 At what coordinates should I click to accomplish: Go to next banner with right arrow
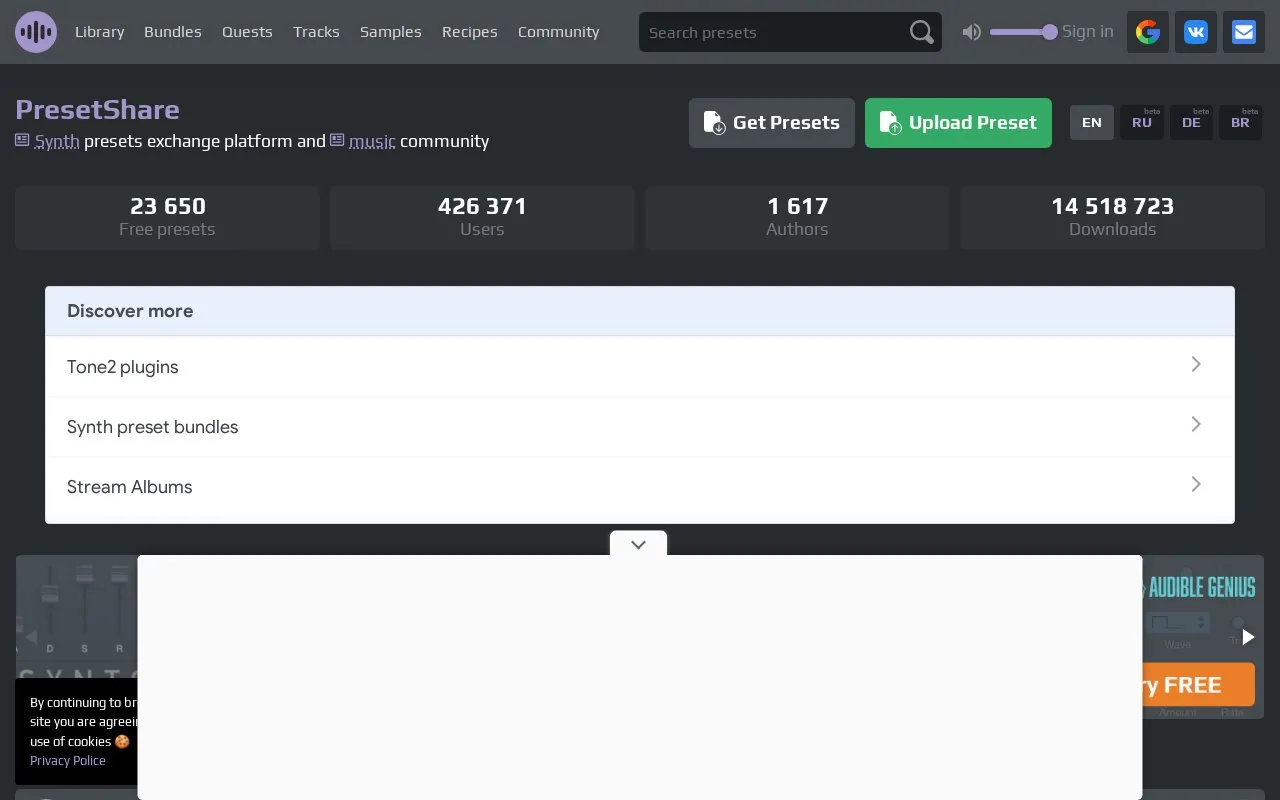[x=1248, y=637]
